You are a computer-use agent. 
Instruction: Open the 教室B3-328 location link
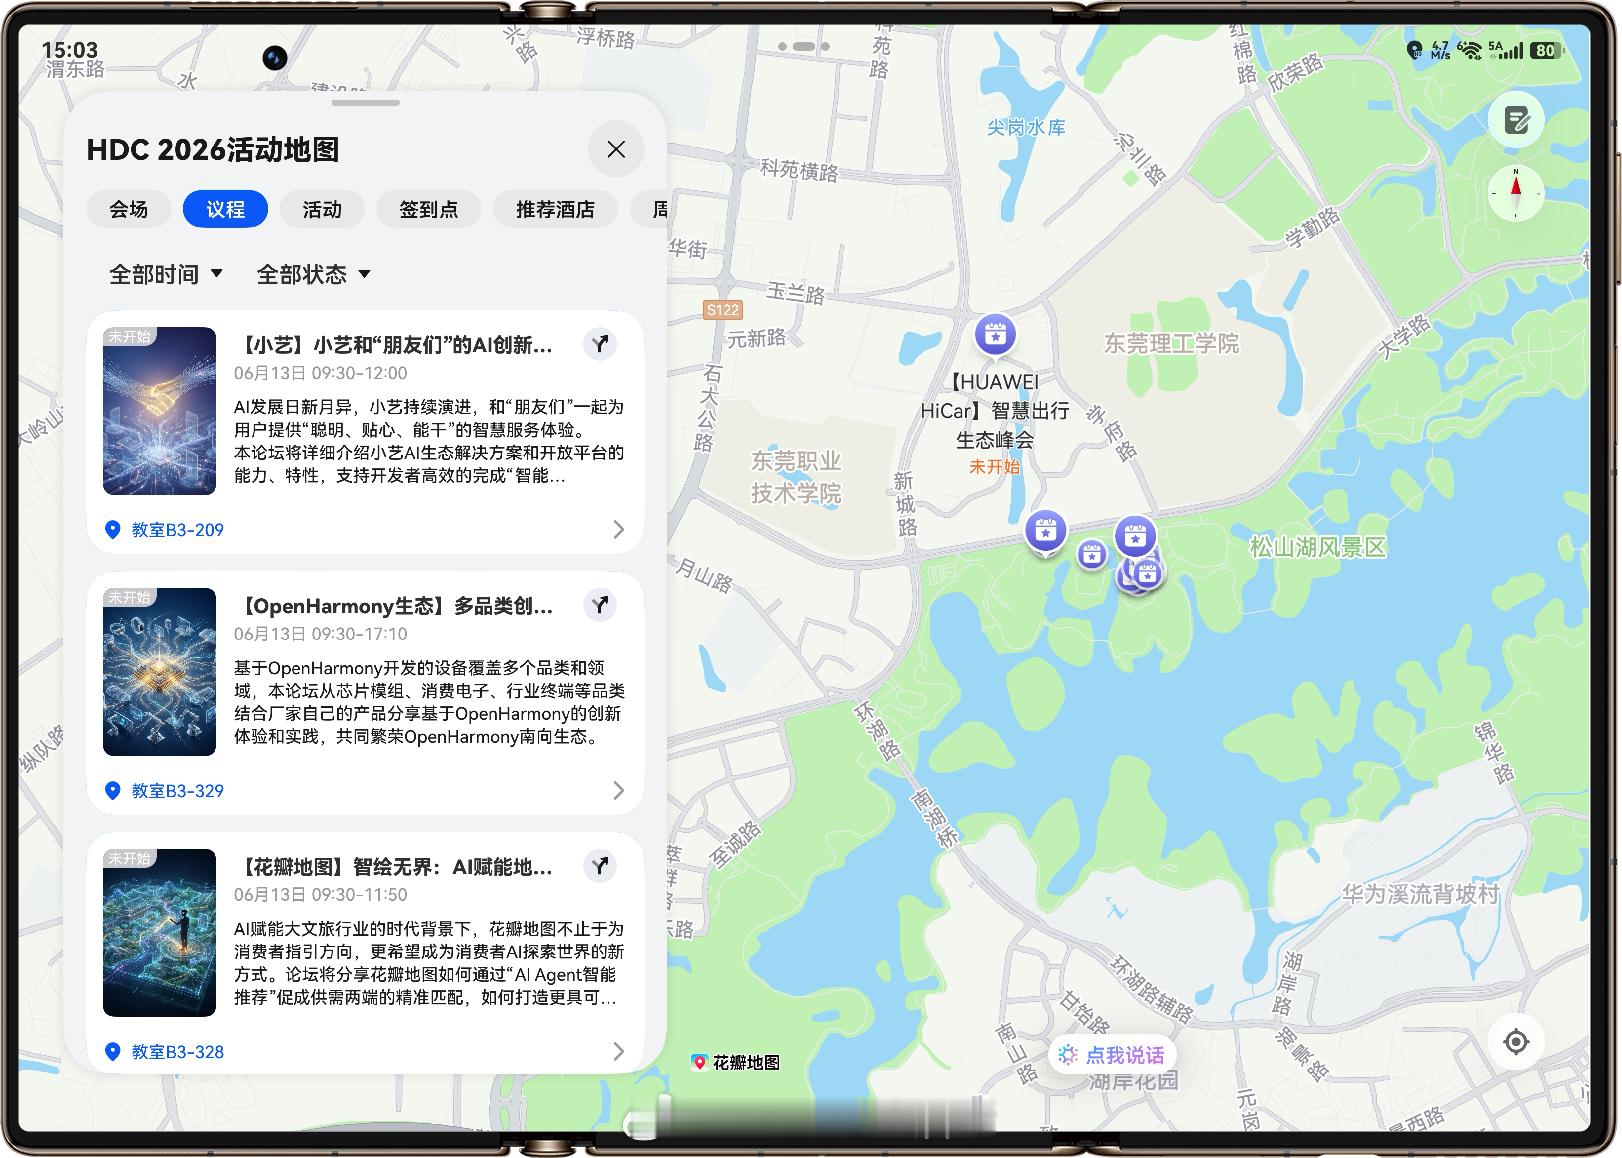[x=178, y=1052]
